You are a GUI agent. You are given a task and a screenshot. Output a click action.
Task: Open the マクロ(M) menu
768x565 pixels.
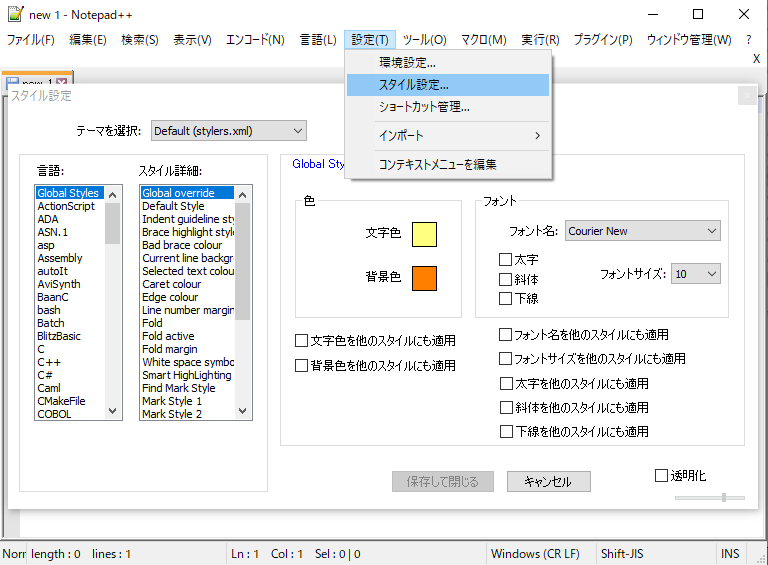click(x=484, y=40)
